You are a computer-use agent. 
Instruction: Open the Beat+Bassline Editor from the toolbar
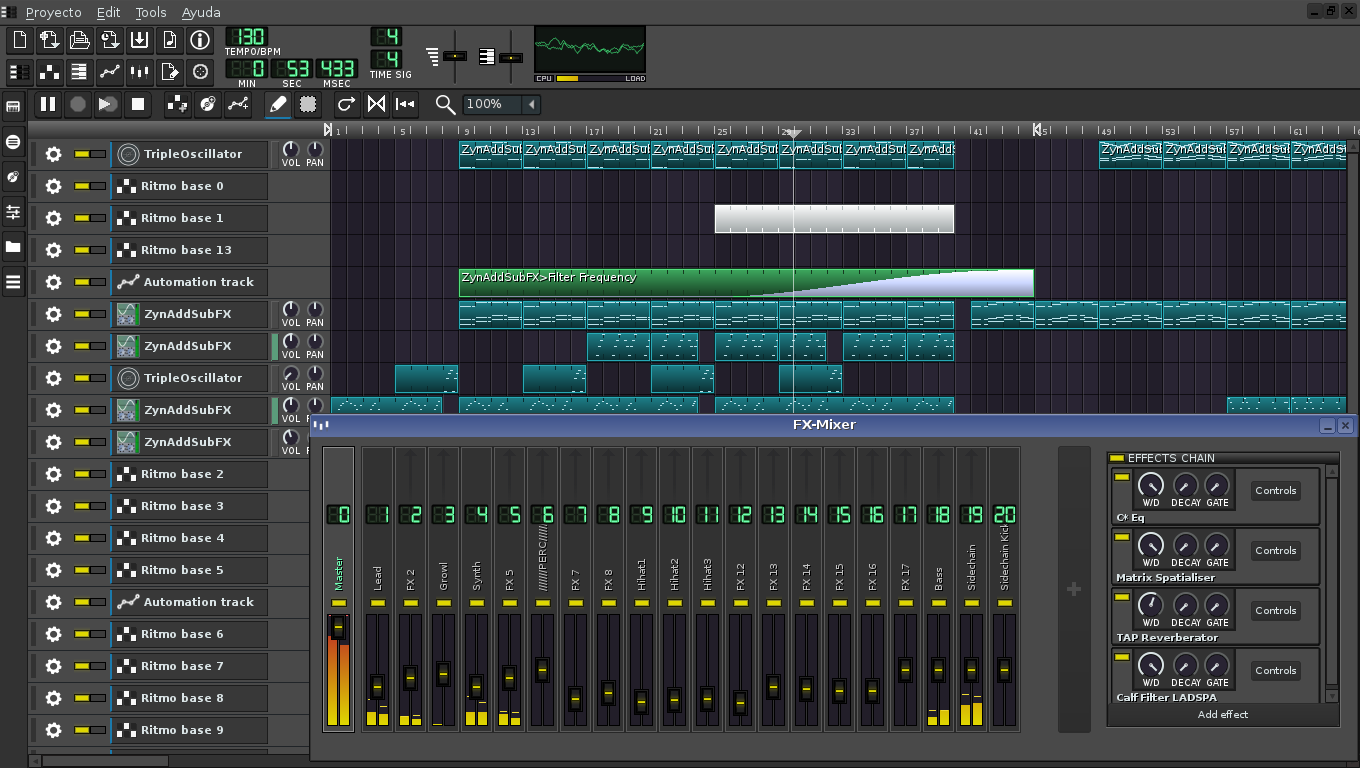coord(49,72)
